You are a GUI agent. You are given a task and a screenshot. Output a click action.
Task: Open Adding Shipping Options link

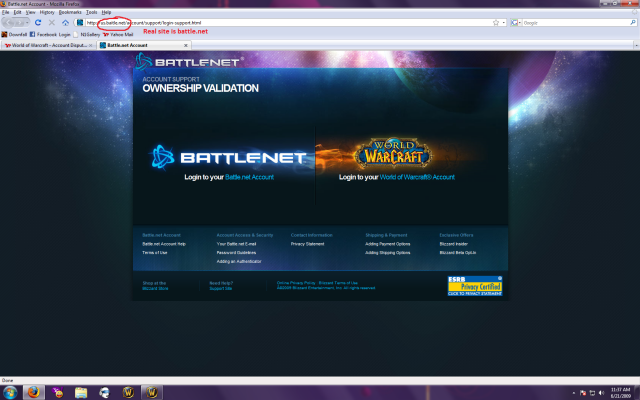pyautogui.click(x=388, y=253)
